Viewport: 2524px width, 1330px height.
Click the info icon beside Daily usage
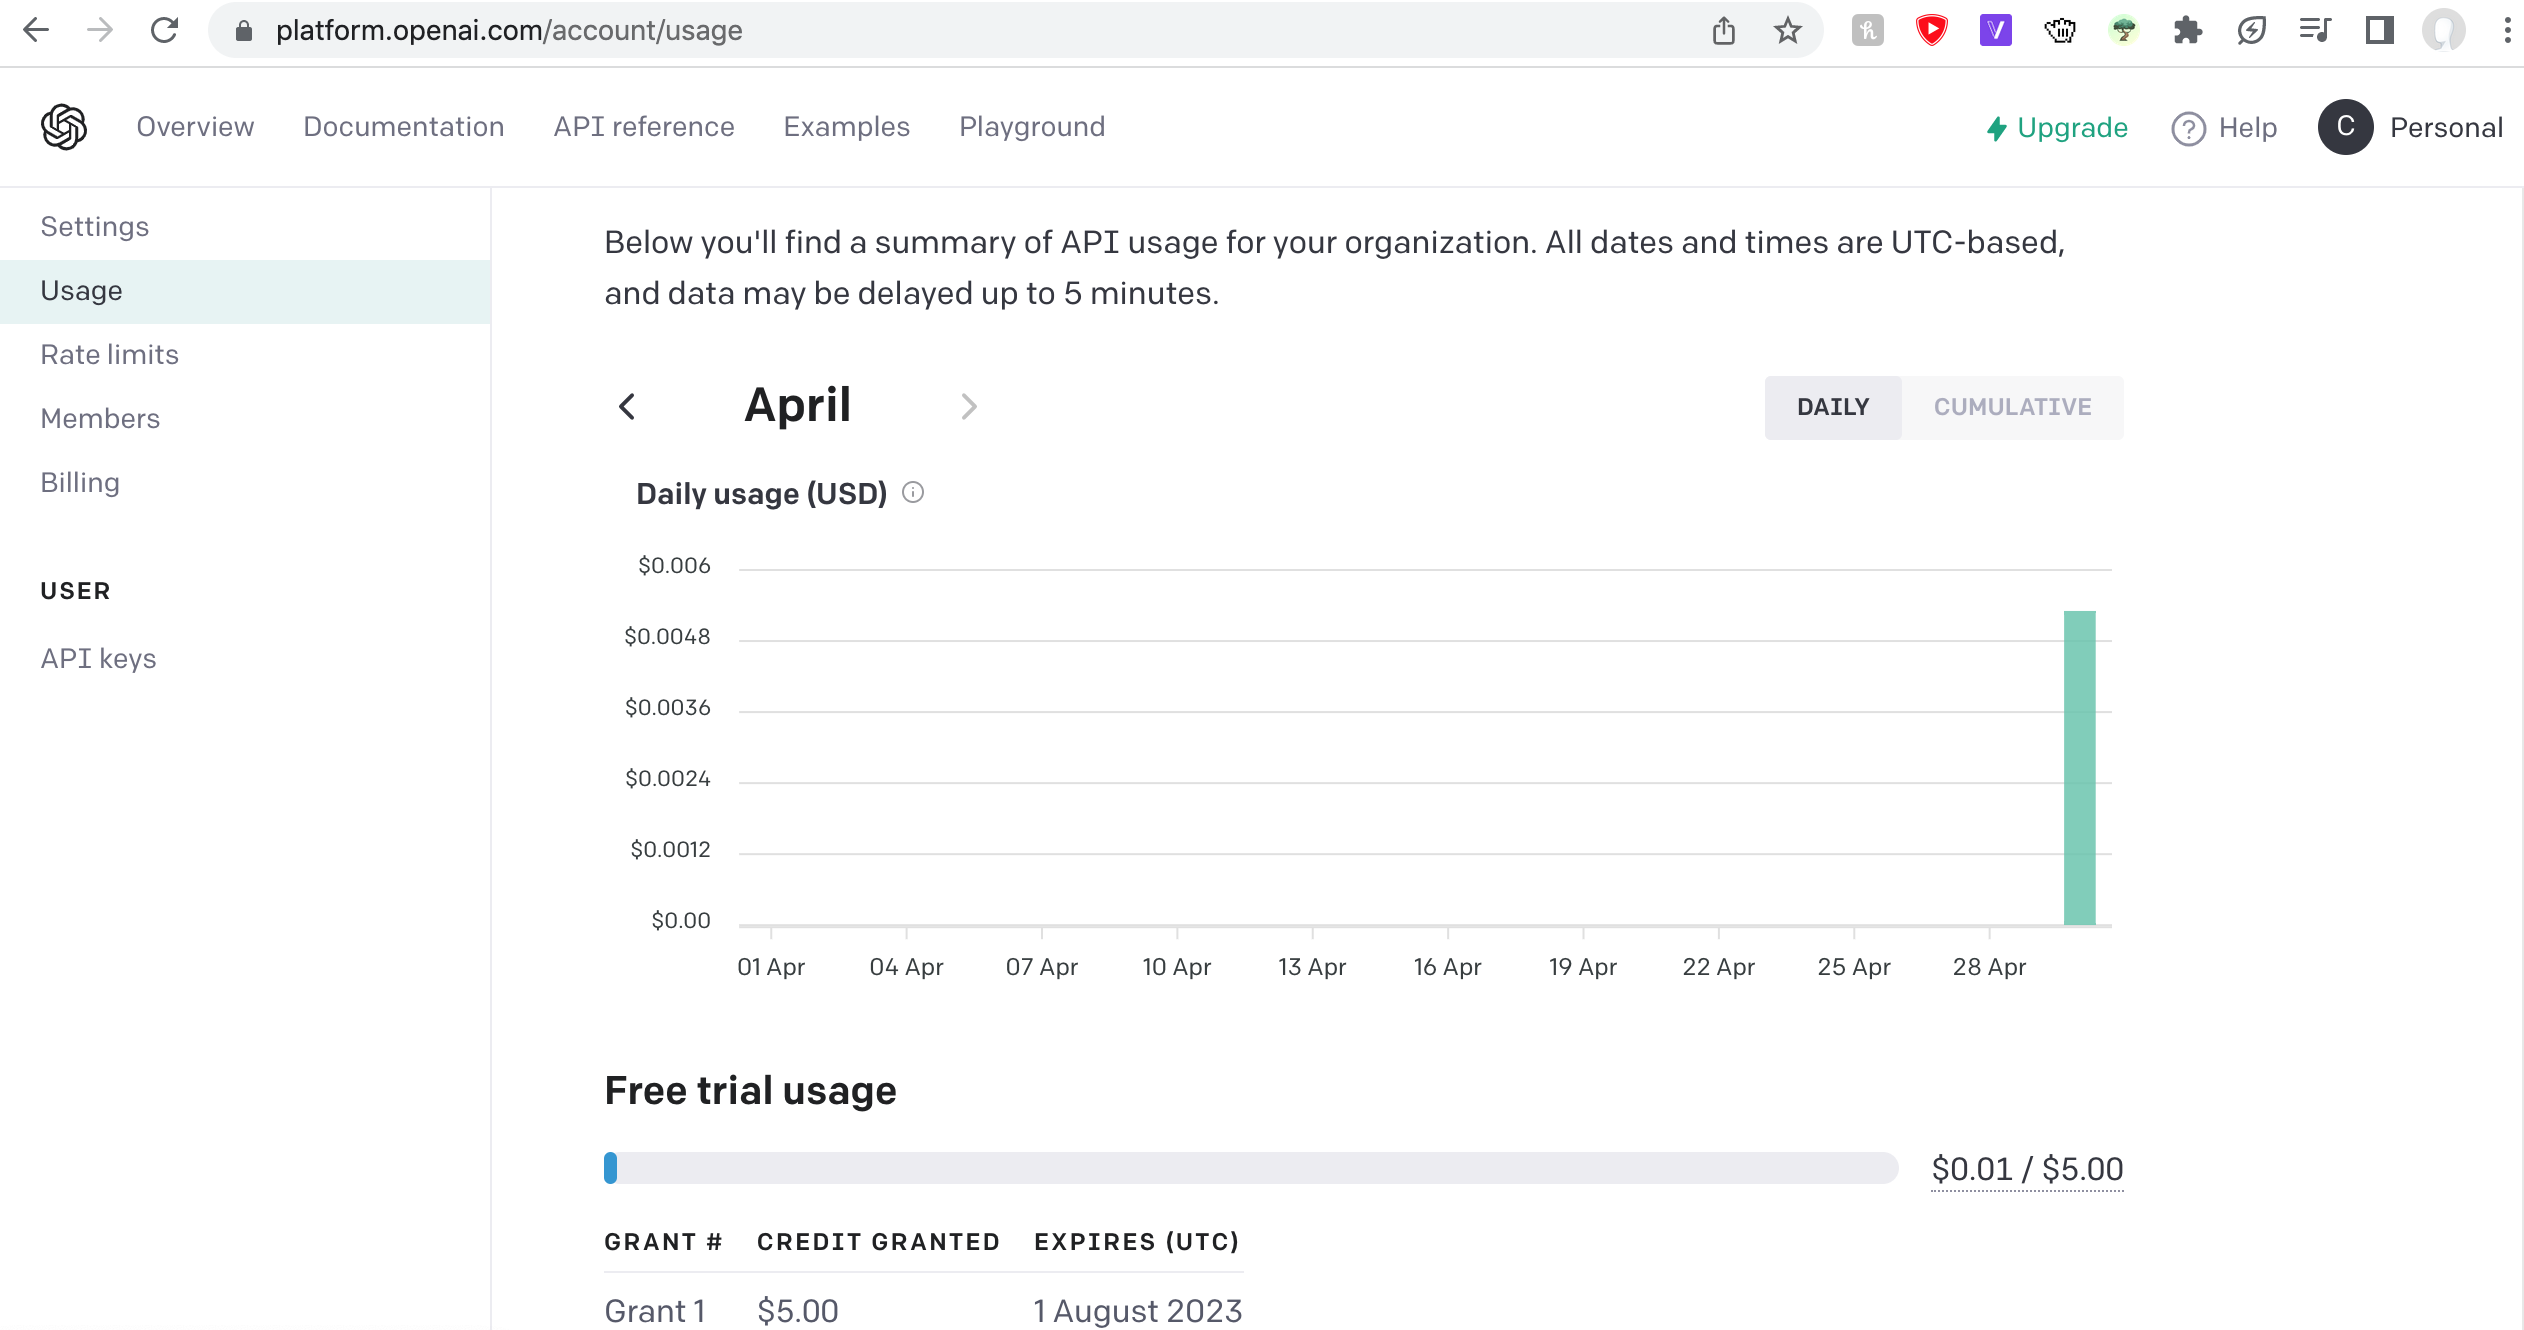[x=912, y=492]
